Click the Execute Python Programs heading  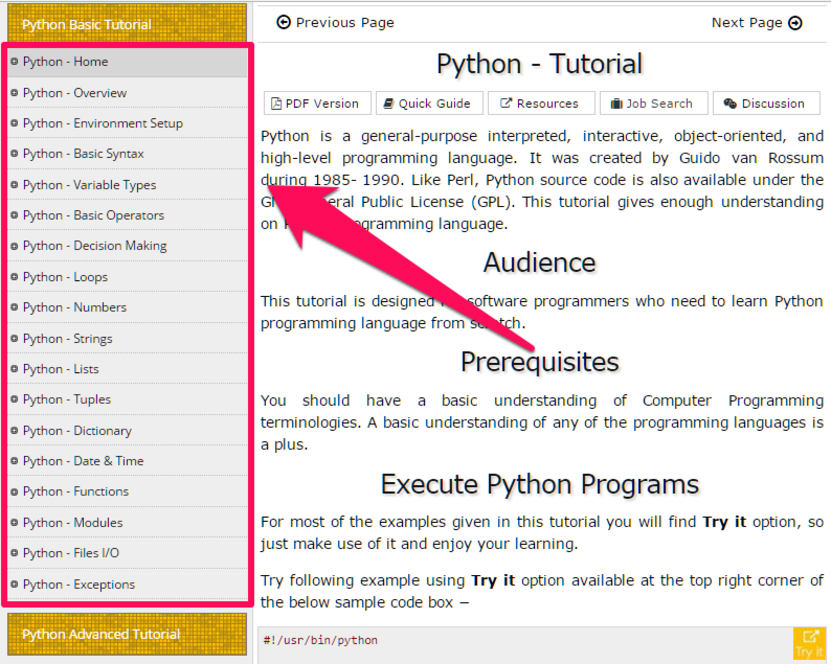click(x=540, y=484)
